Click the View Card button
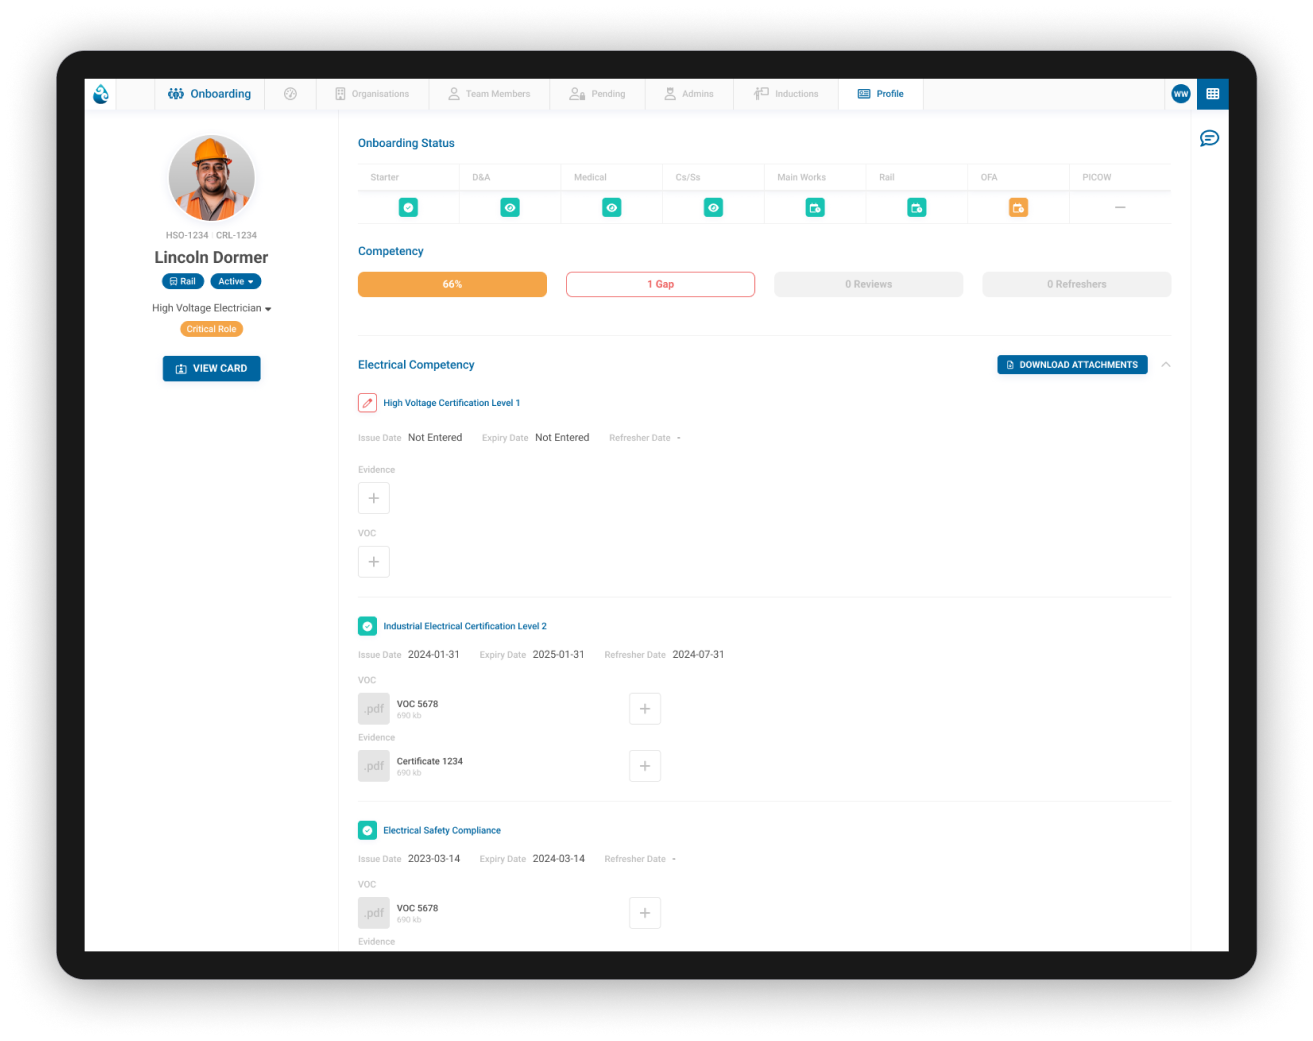Screen dimensions: 1313x1041 tap(211, 369)
